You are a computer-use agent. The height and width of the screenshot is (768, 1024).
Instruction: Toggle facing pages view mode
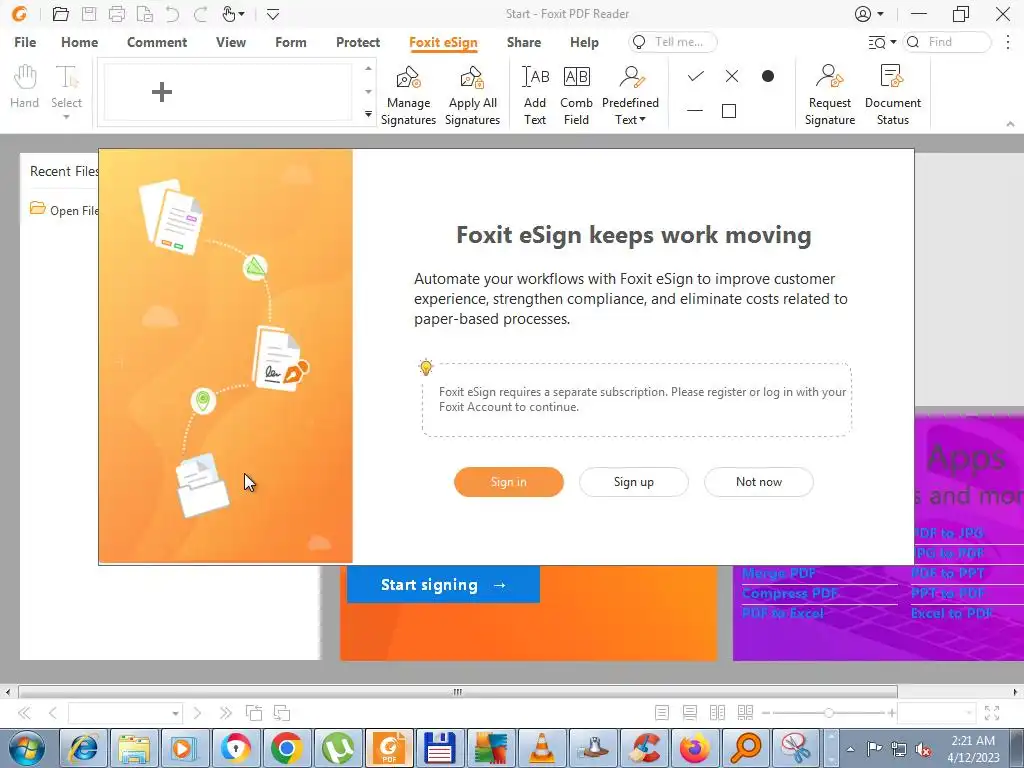717,713
